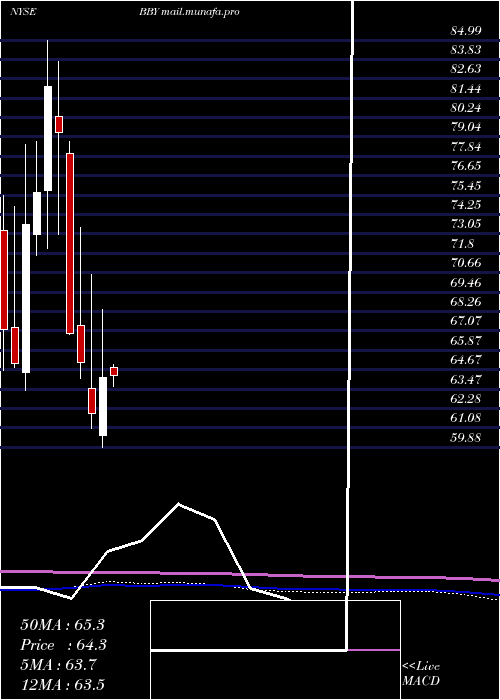Click the 83.83 price axis label
This screenshot has height=700, width=500.
point(466,50)
